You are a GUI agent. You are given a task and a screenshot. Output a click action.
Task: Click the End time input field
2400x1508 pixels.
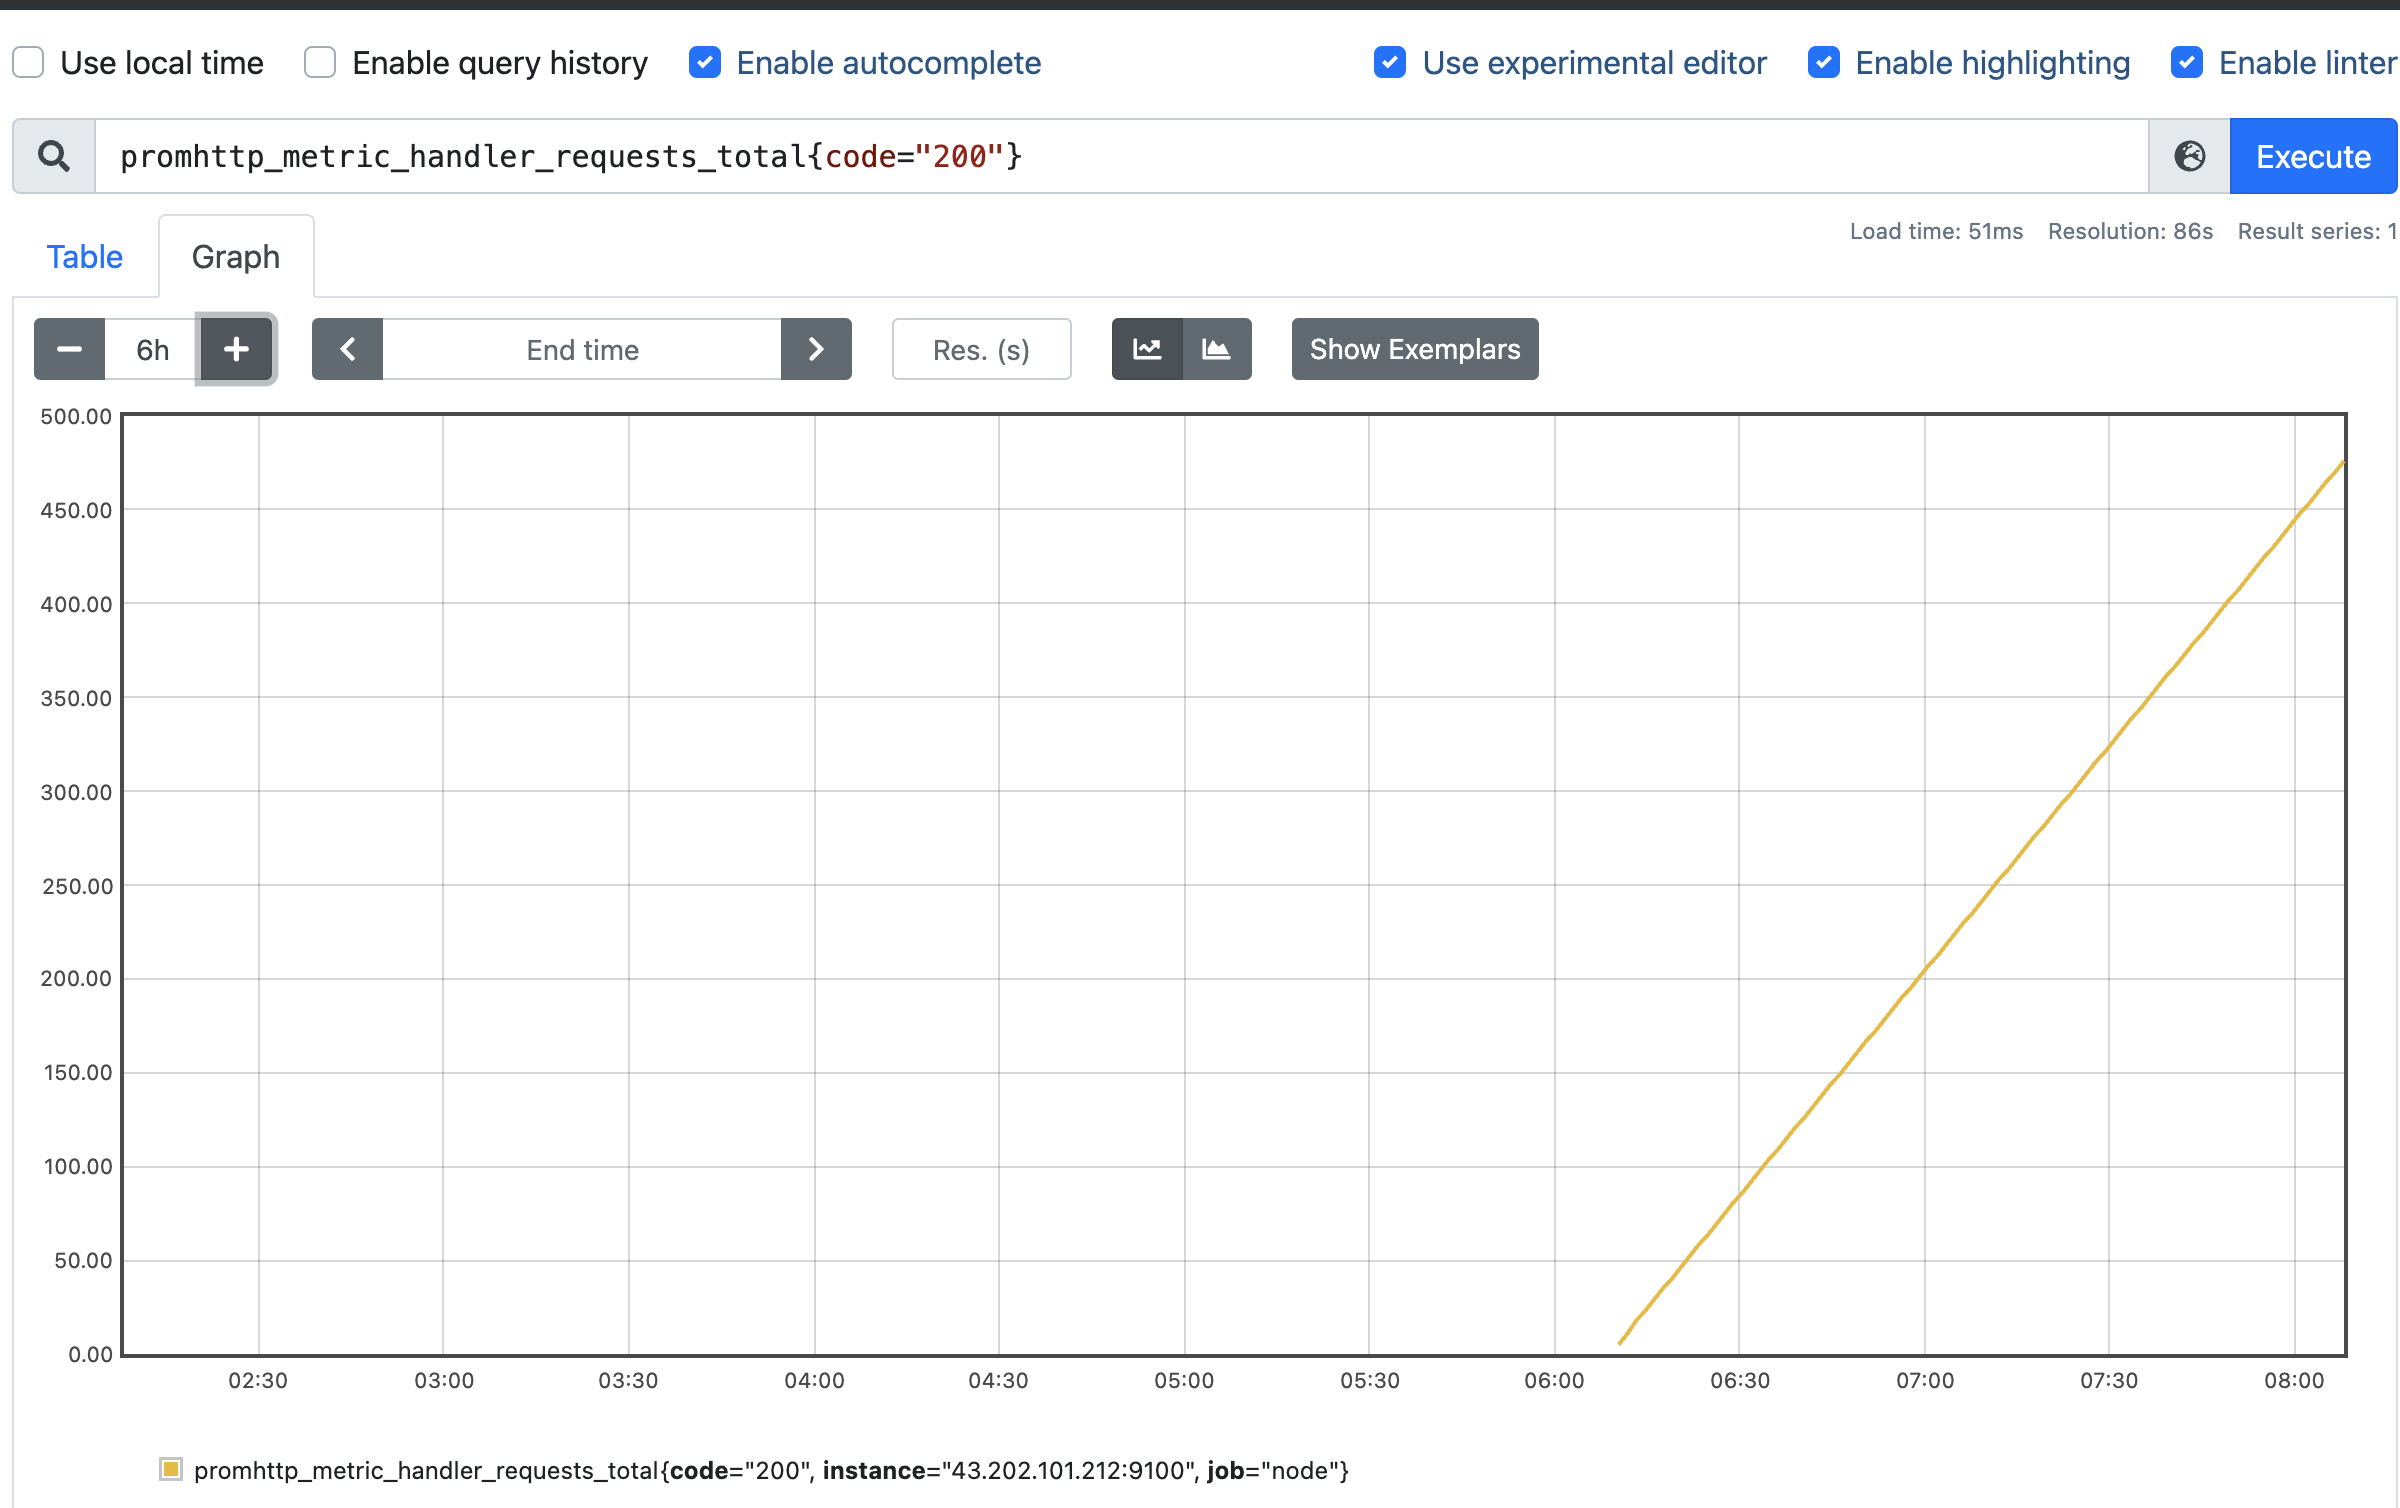[582, 349]
